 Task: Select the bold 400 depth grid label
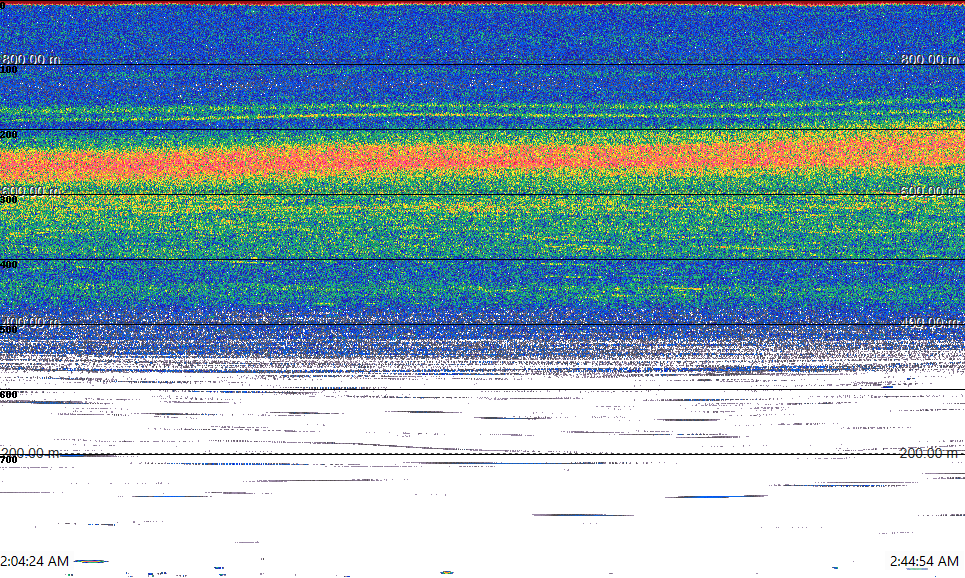pos(9,265)
